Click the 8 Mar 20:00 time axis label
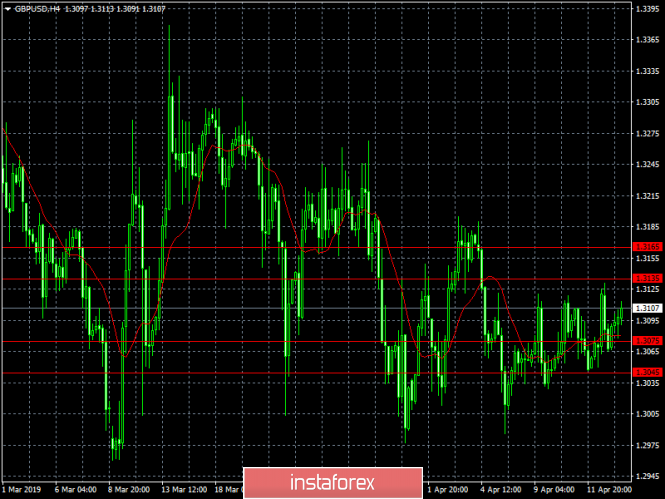 (x=129, y=490)
